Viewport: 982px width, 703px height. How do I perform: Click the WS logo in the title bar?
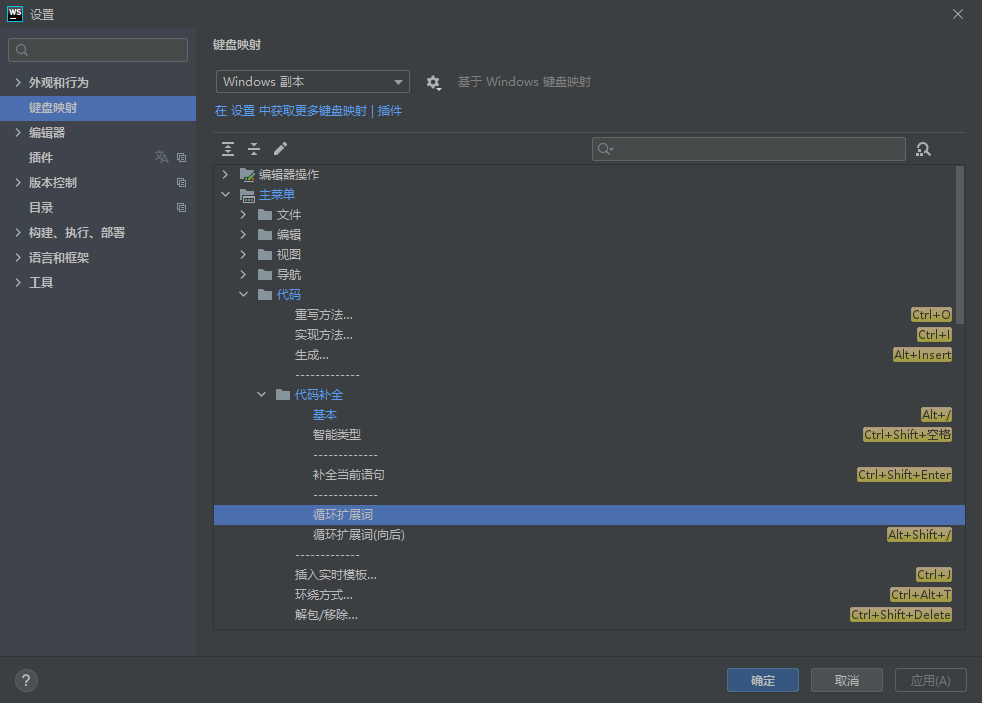[x=15, y=14]
